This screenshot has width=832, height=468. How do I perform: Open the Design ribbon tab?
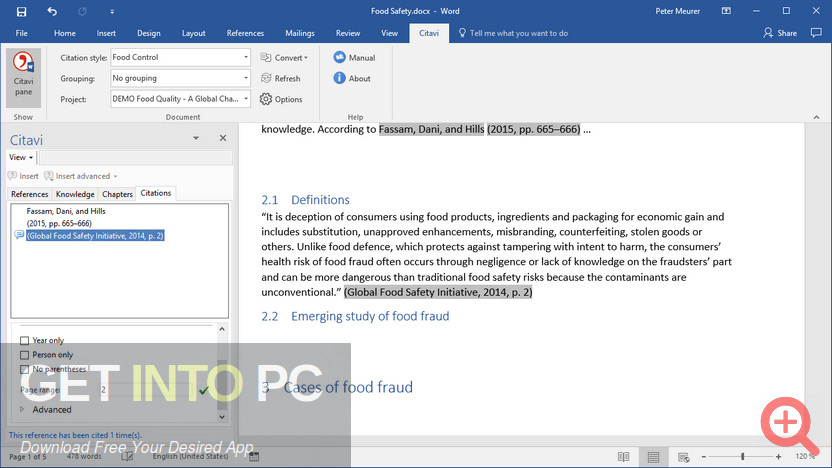pyautogui.click(x=149, y=33)
